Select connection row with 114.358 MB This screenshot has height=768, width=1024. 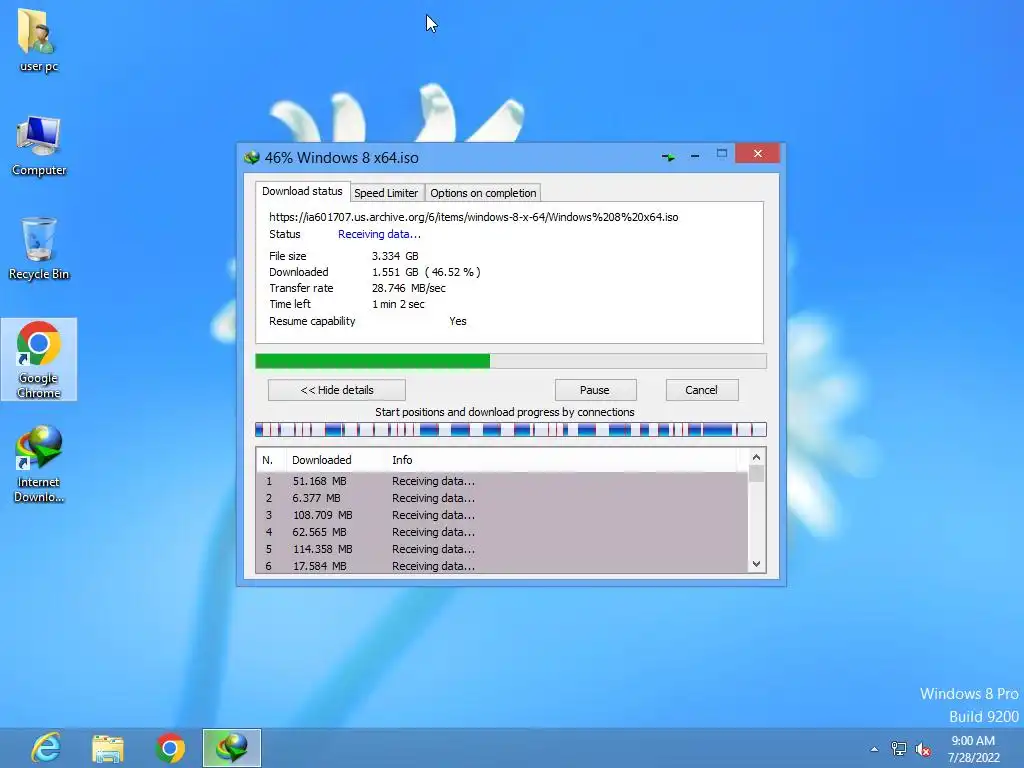[x=502, y=549]
